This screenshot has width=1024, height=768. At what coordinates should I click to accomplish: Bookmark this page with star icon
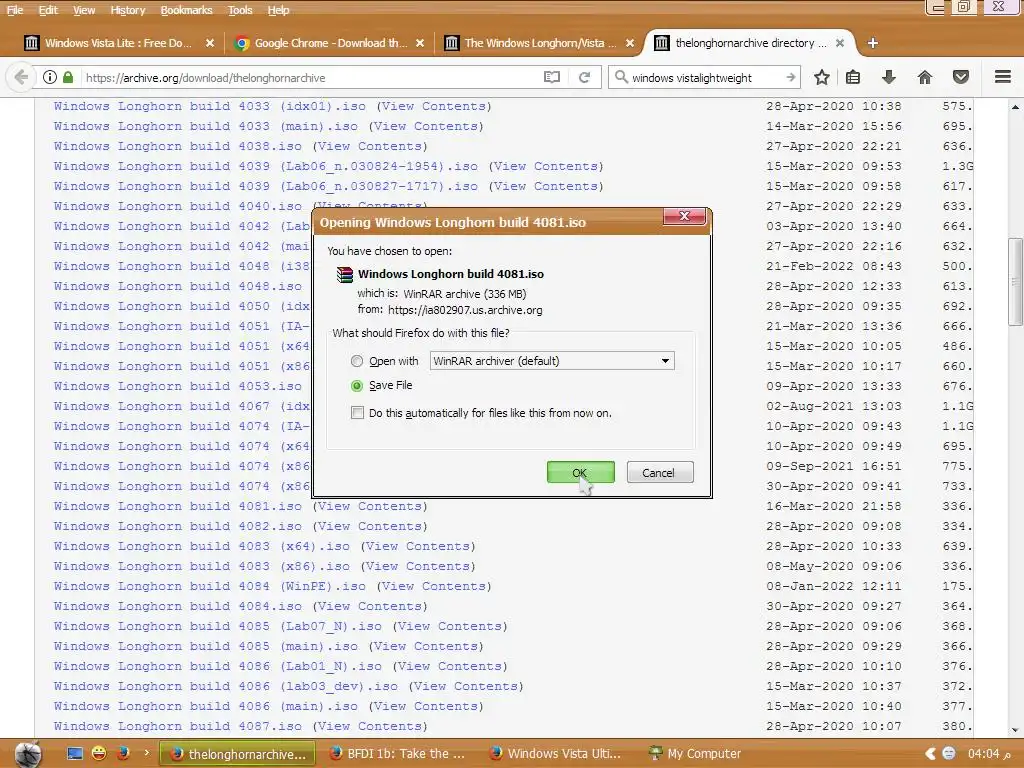pos(822,77)
